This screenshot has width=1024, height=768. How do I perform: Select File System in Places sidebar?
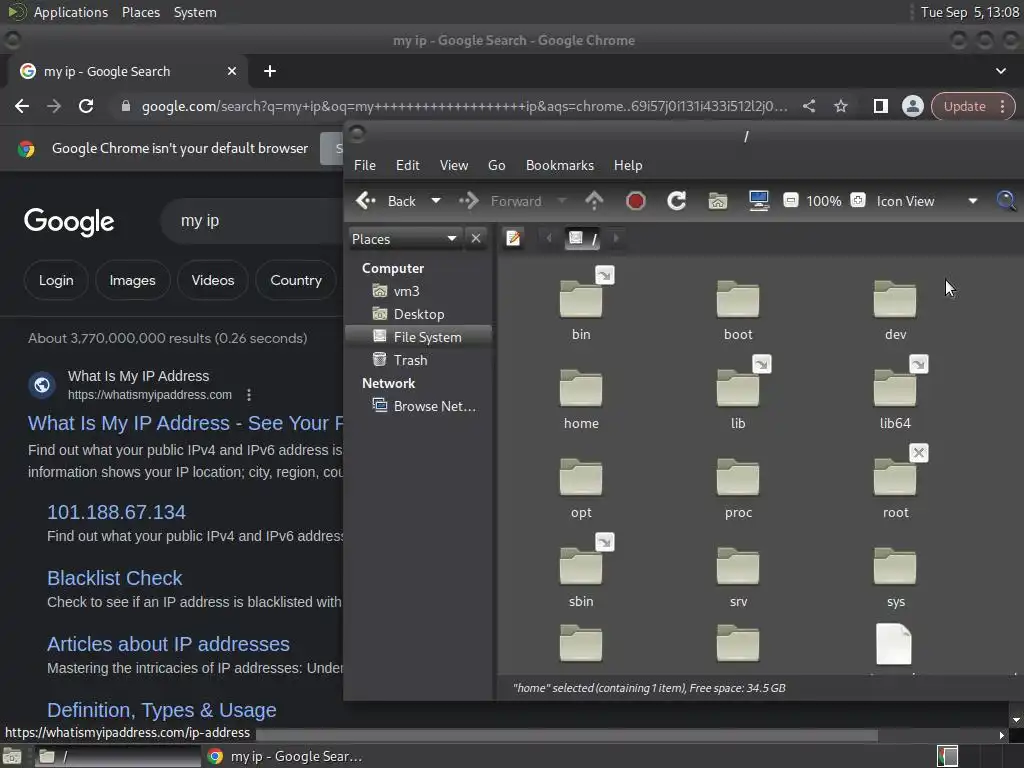point(419,336)
